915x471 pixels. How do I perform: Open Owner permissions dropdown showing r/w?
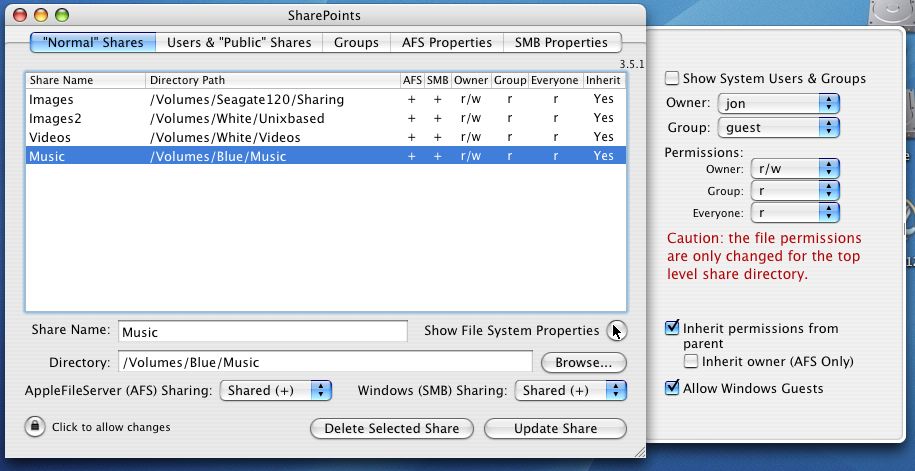795,169
